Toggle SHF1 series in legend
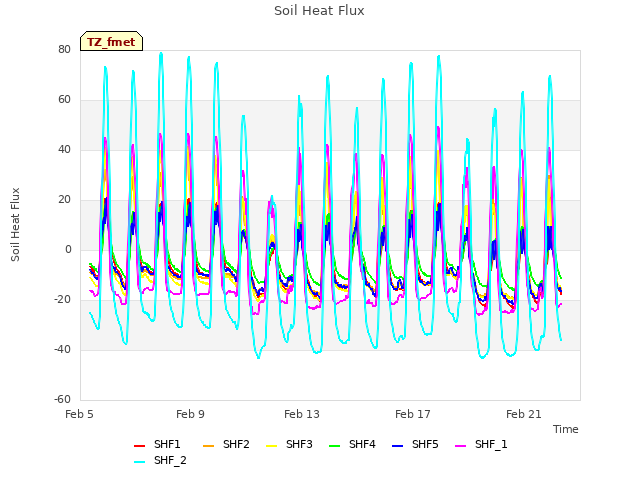Viewport: 640px width, 480px height. pos(157,444)
